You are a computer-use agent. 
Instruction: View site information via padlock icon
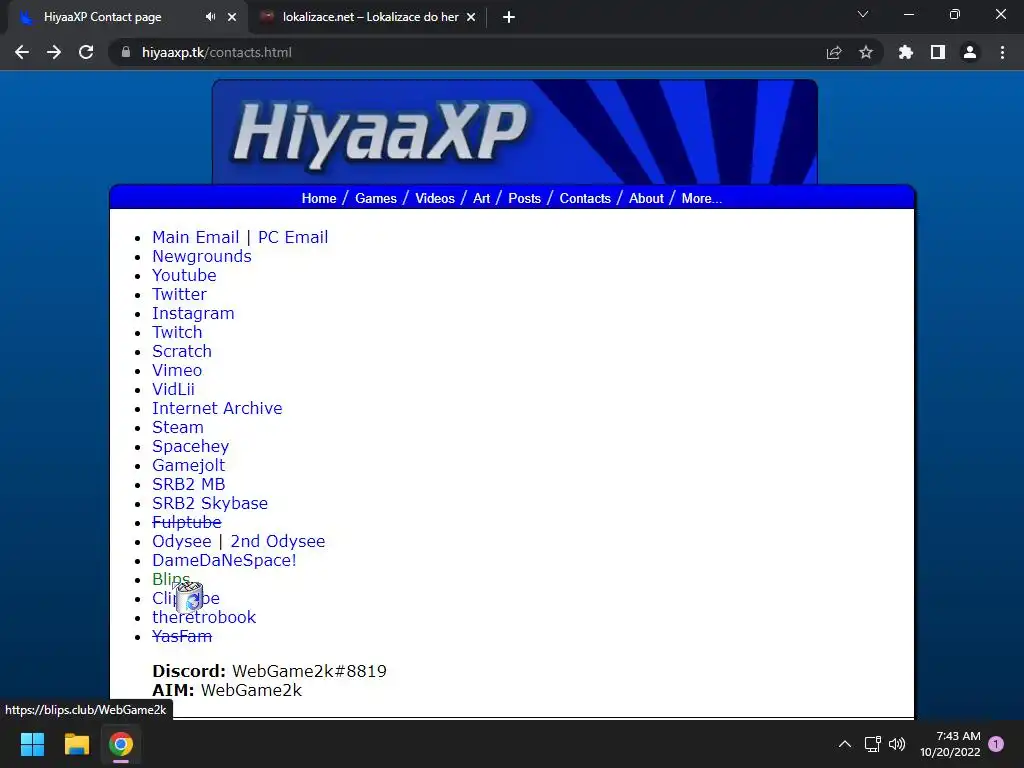coord(125,52)
